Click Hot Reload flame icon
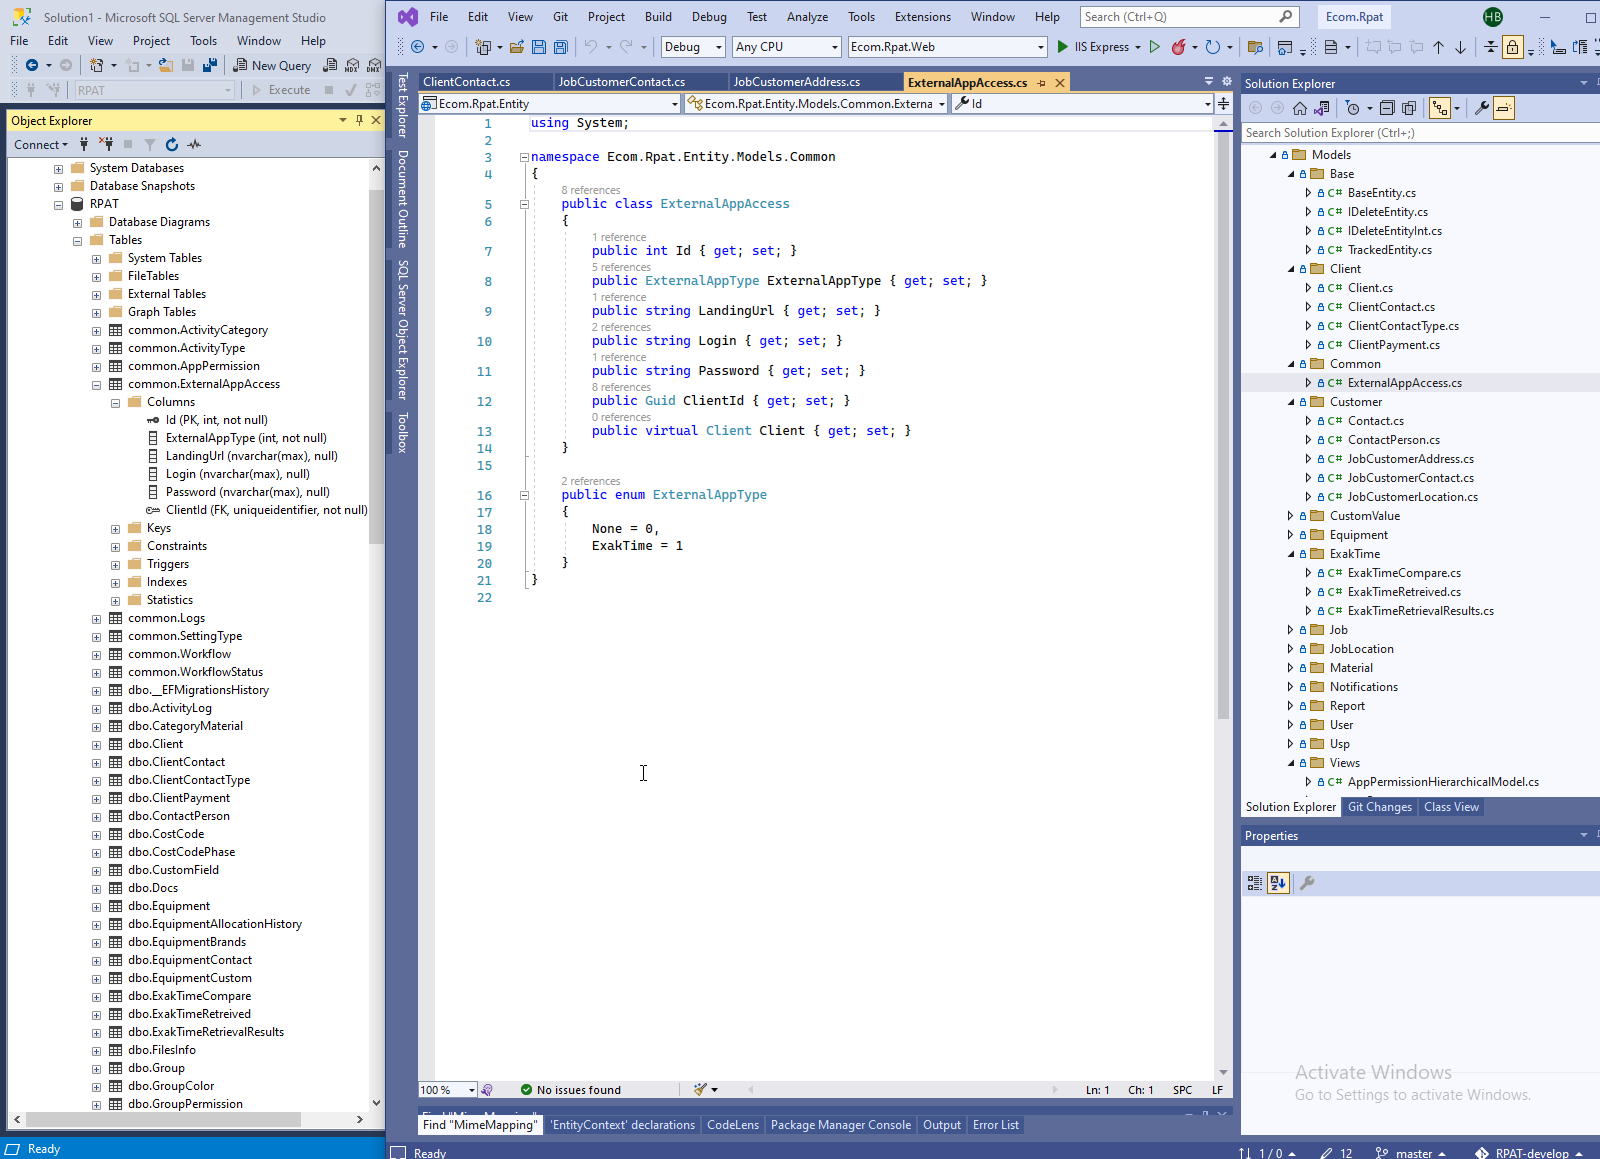Image resolution: width=1600 pixels, height=1159 pixels. pos(1179,47)
